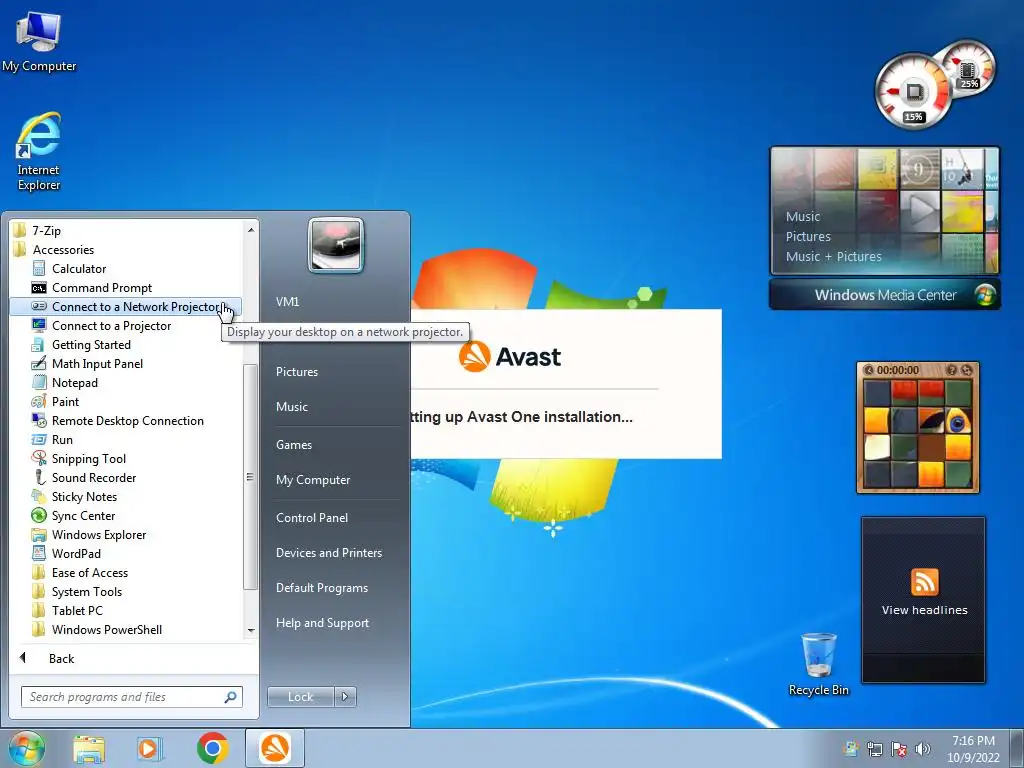Click the CPU meter gadget
The height and width of the screenshot is (768, 1024).
[x=914, y=91]
